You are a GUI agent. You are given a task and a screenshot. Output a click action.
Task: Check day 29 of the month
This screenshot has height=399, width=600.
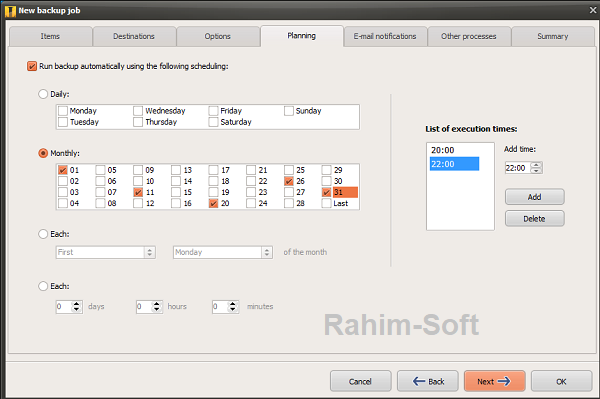pos(326,170)
